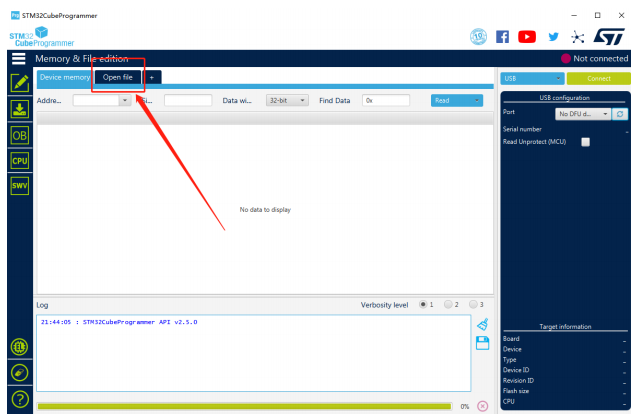Switch to the Open file tab
The height and width of the screenshot is (414, 634).
coord(117,77)
